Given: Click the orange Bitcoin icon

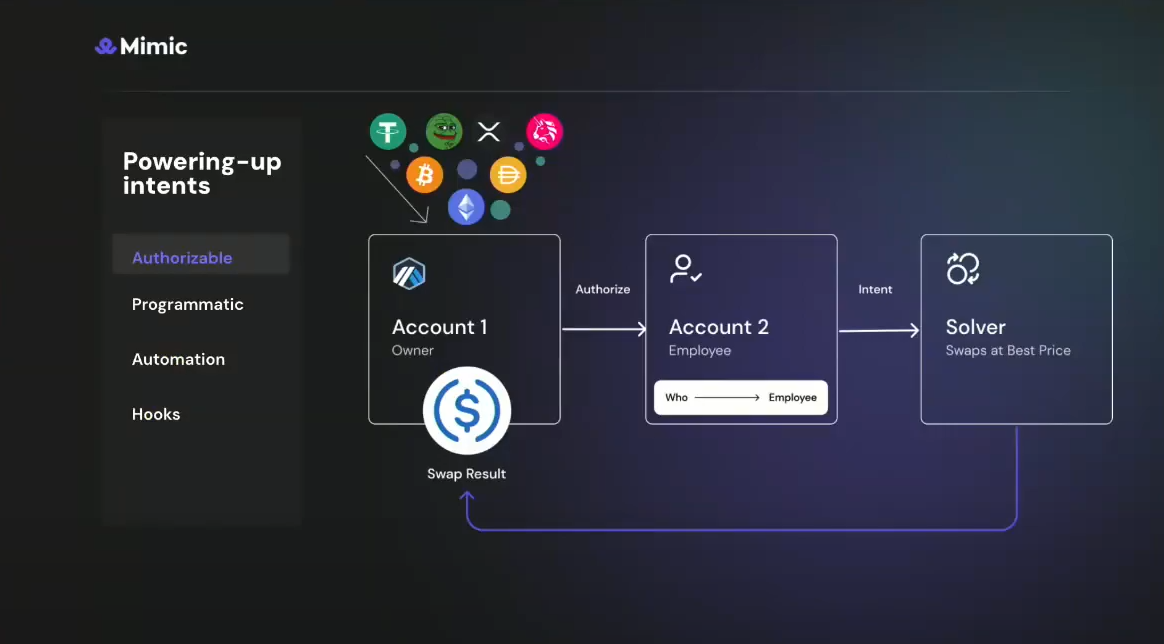Looking at the screenshot, I should tap(424, 176).
